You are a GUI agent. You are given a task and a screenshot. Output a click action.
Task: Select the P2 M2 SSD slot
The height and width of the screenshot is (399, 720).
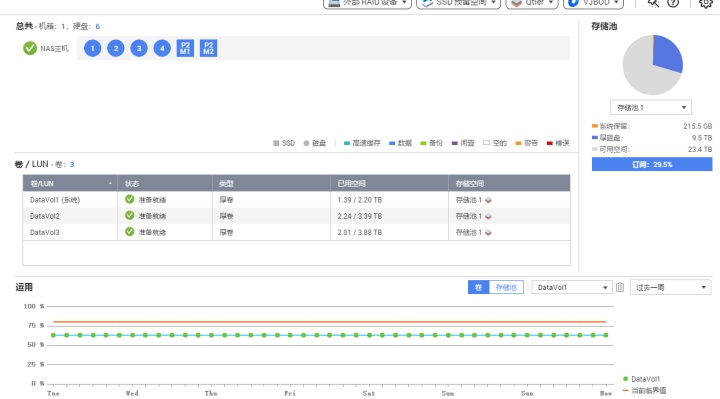click(208, 48)
